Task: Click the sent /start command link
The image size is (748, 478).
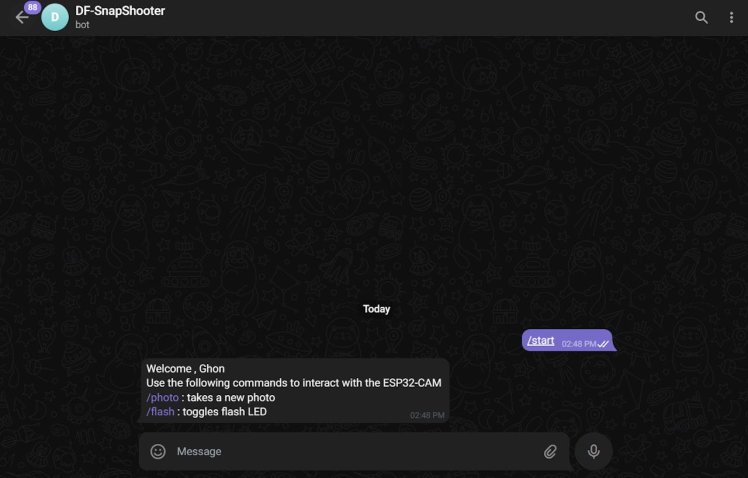Action: click(540, 341)
